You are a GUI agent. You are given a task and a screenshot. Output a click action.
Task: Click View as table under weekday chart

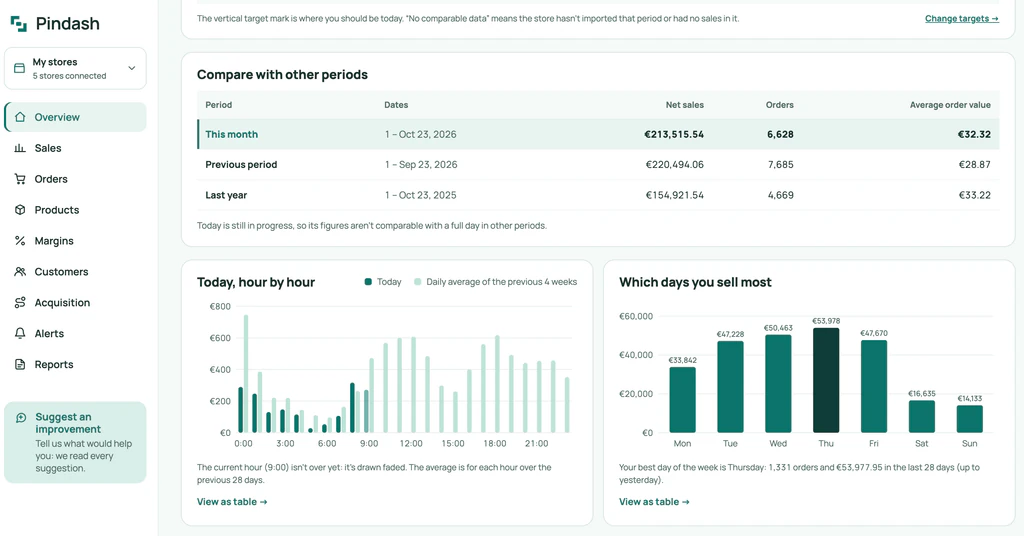tap(654, 501)
